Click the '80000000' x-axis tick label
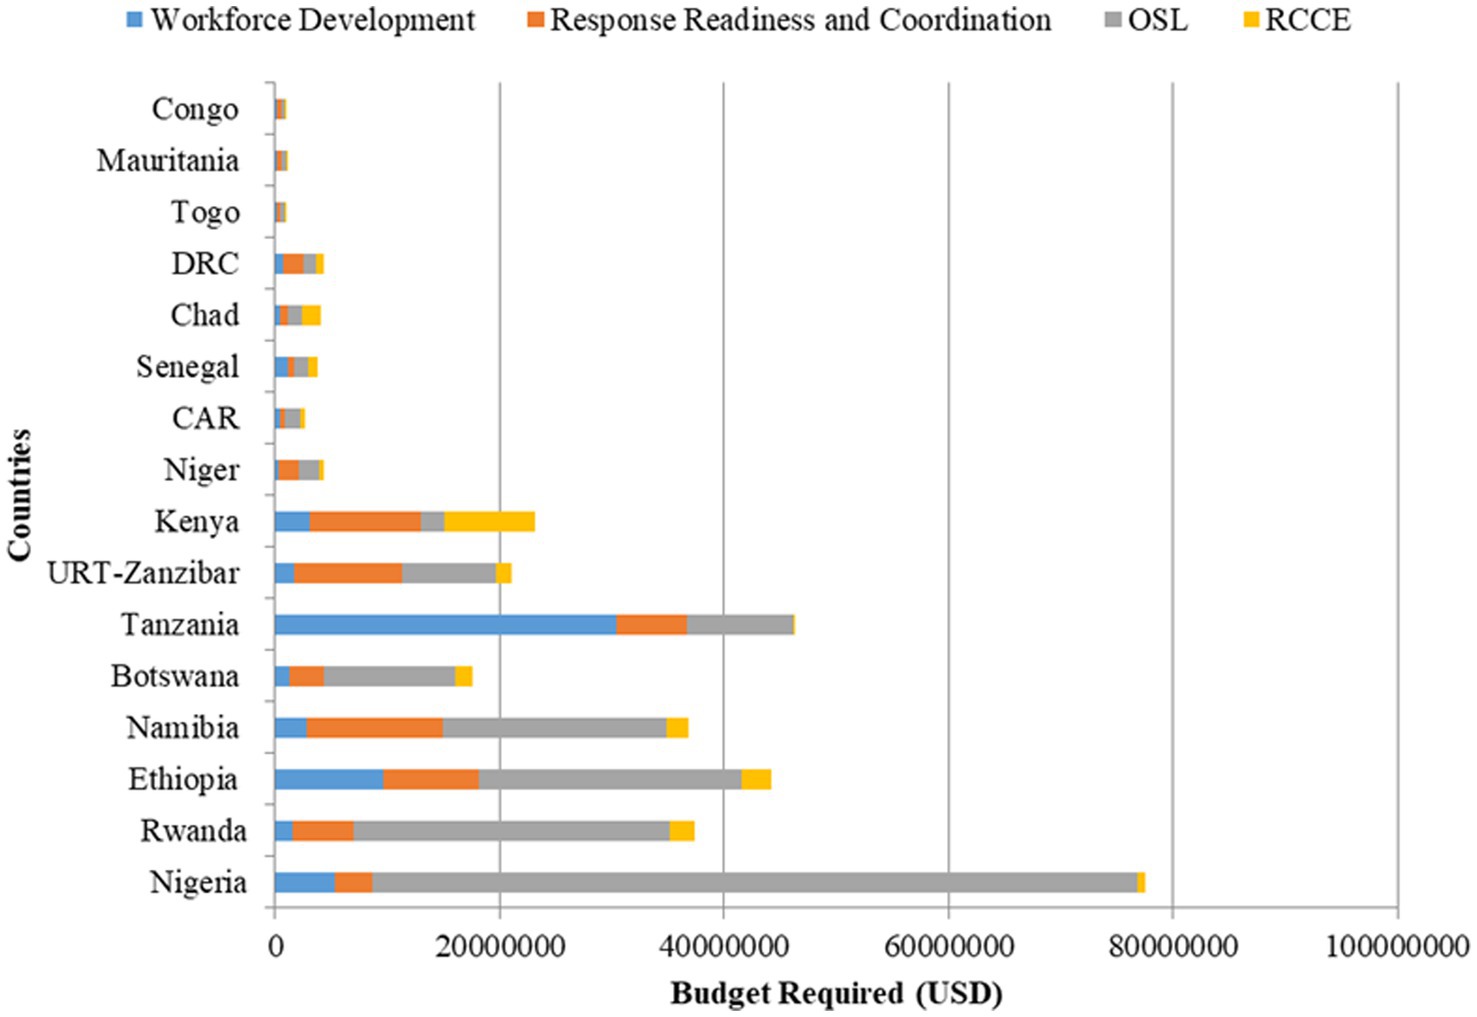 pyautogui.click(x=1173, y=946)
